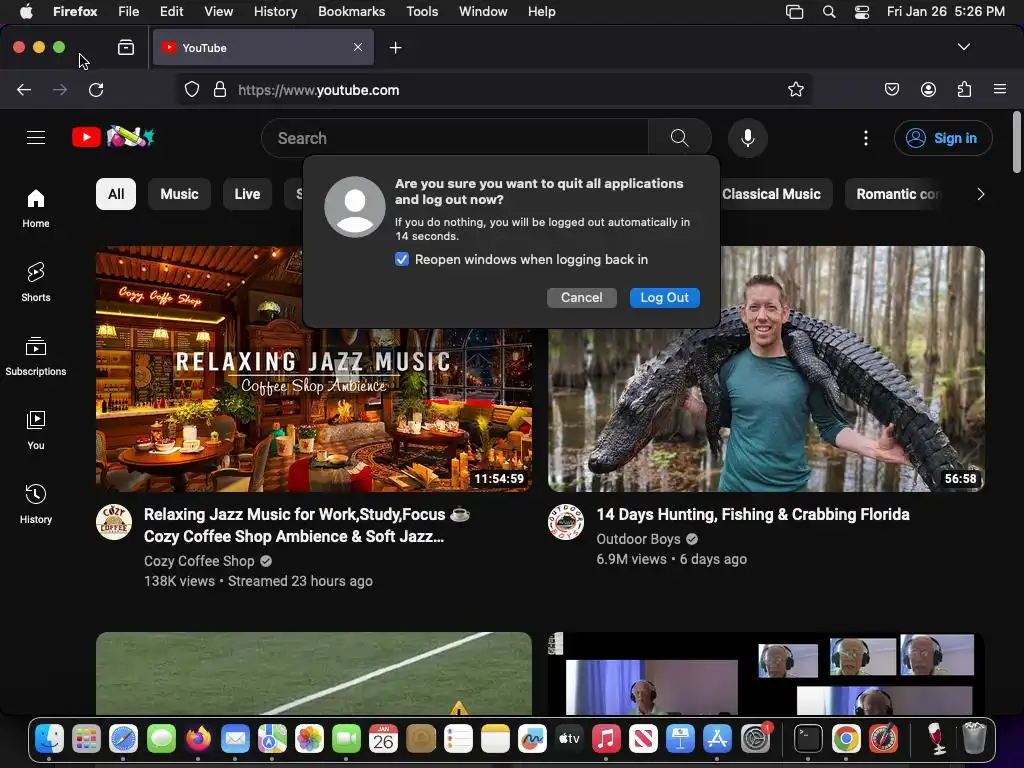
Task: Open tracking protection shield icon
Action: click(x=191, y=89)
